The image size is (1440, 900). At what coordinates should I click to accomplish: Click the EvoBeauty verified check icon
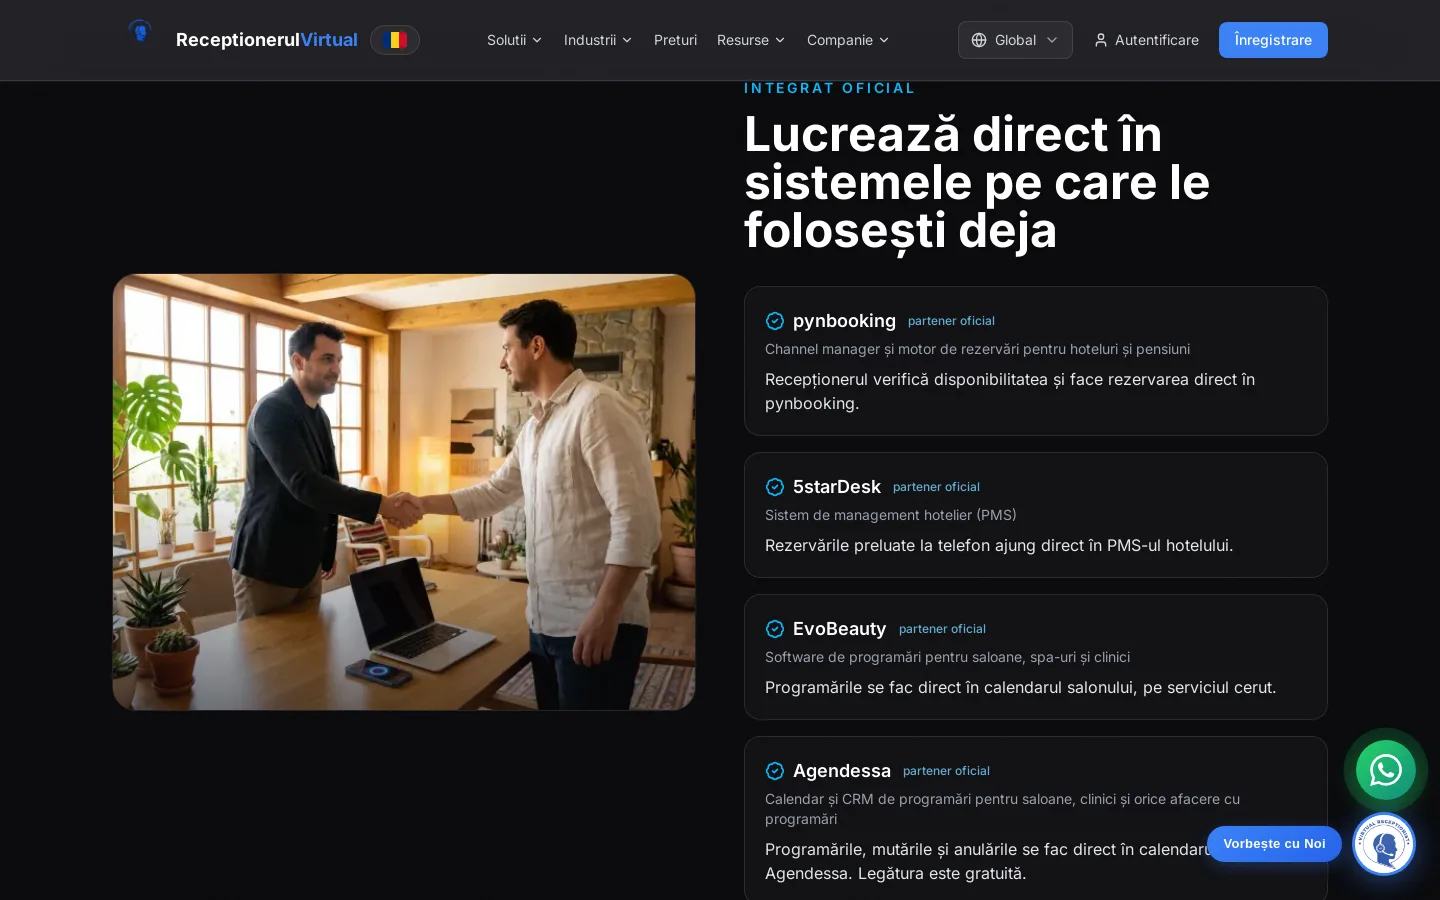[x=775, y=629]
